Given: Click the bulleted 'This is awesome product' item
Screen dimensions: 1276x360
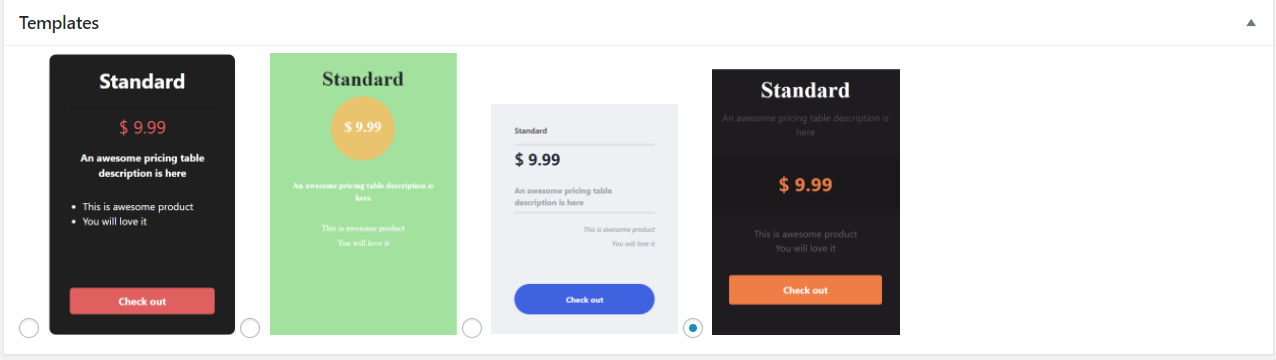Looking at the screenshot, I should click(x=138, y=207).
